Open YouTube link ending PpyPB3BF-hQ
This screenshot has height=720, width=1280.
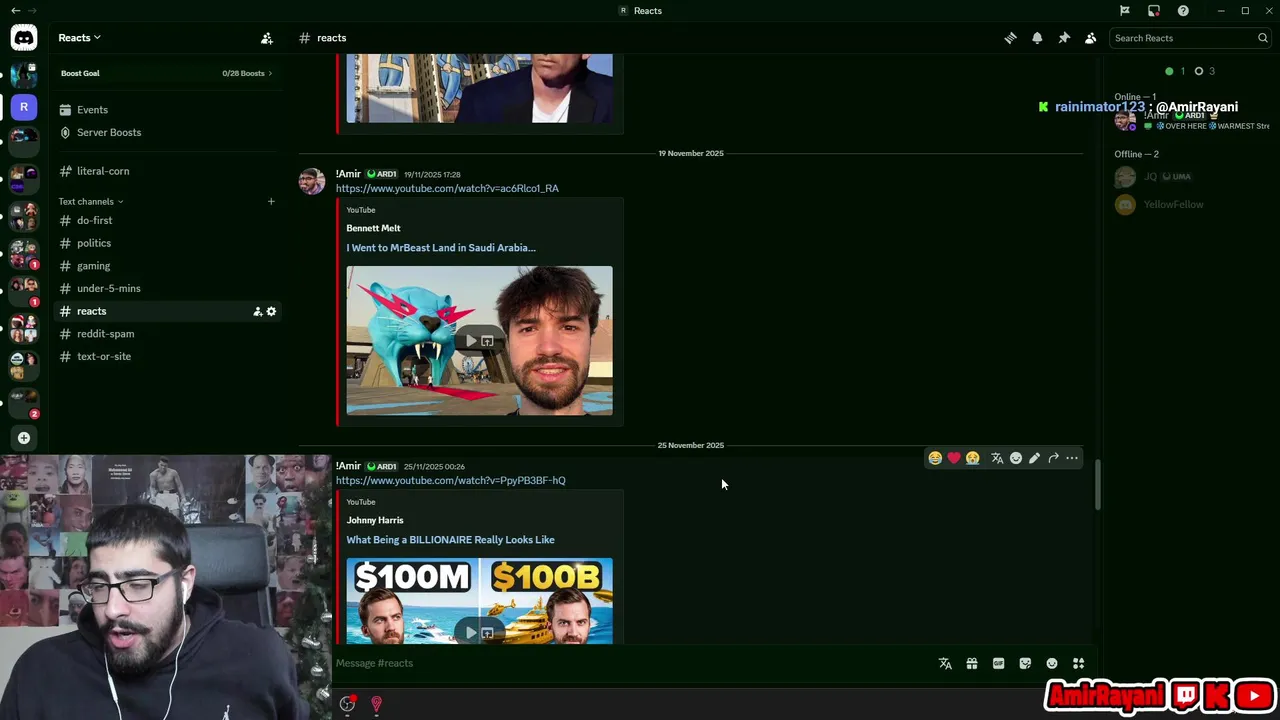tap(451, 480)
